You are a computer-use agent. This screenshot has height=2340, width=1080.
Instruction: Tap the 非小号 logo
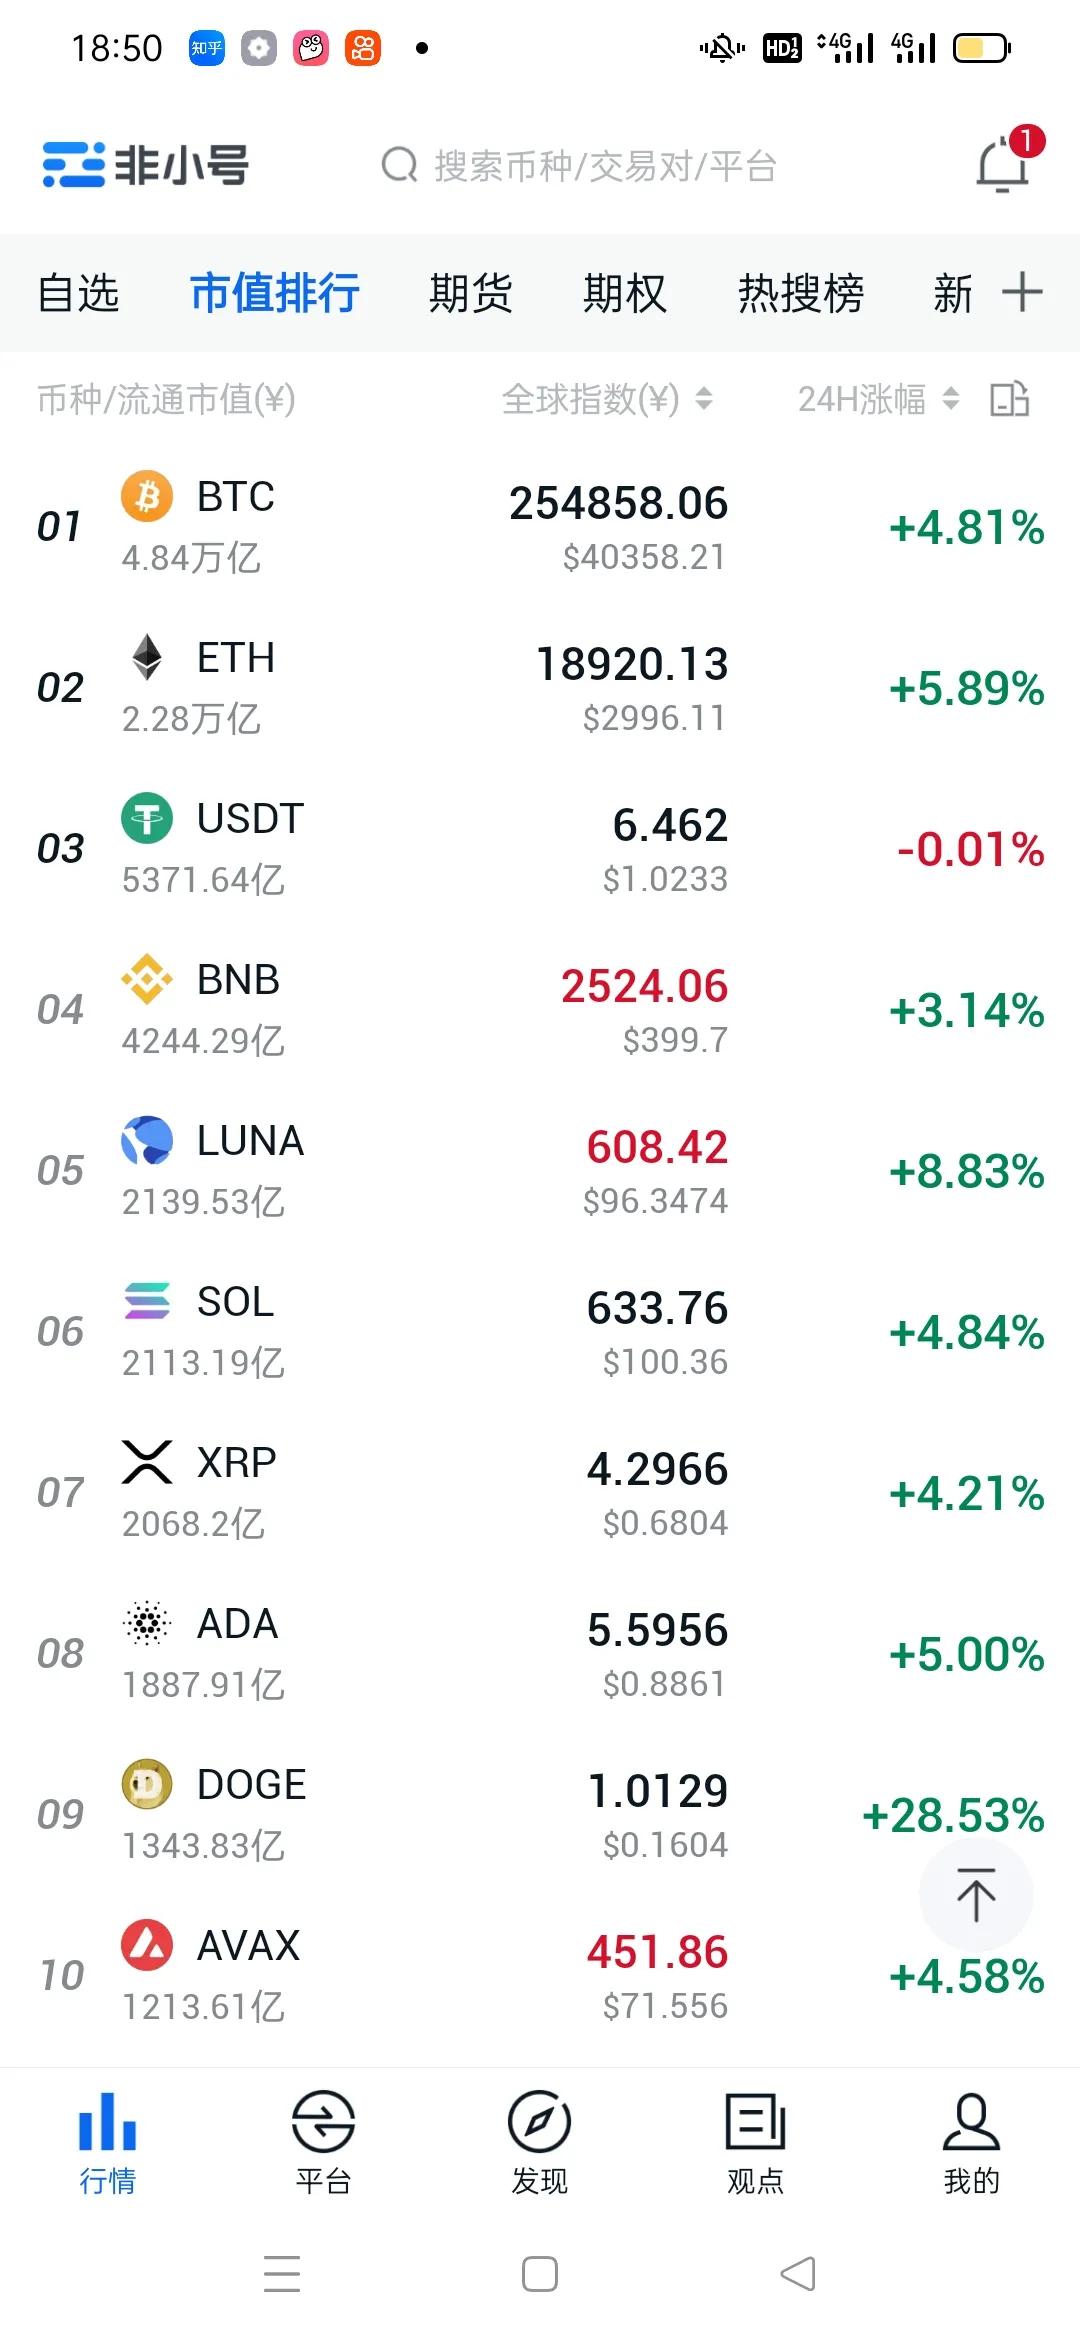[145, 164]
